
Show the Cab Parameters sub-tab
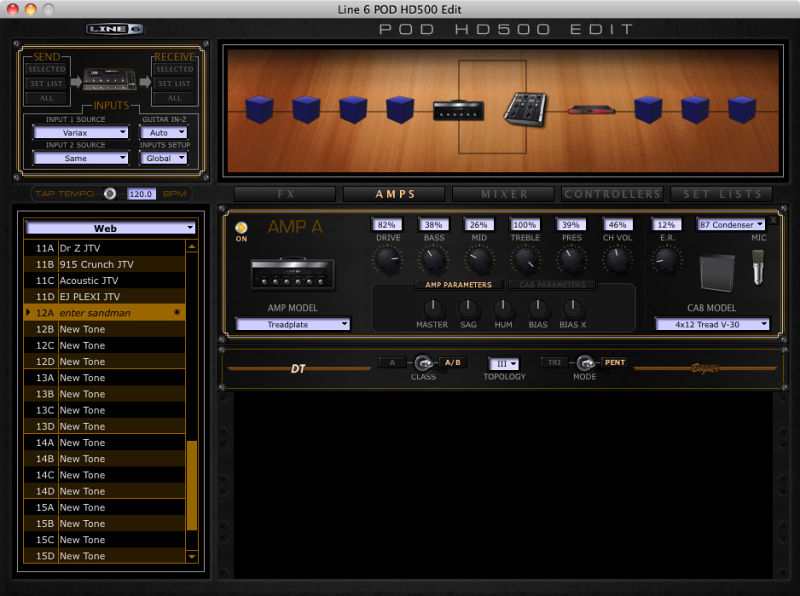552,285
